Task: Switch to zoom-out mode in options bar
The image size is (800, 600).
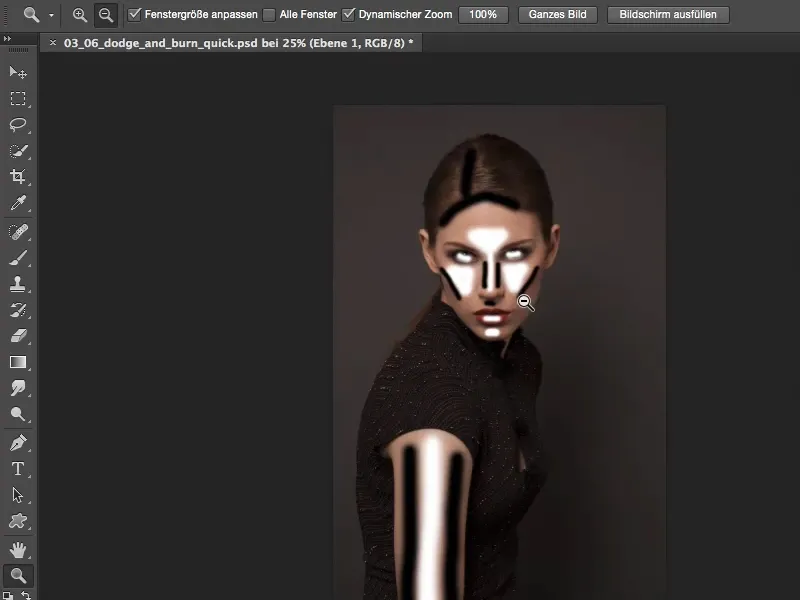Action: click(106, 15)
